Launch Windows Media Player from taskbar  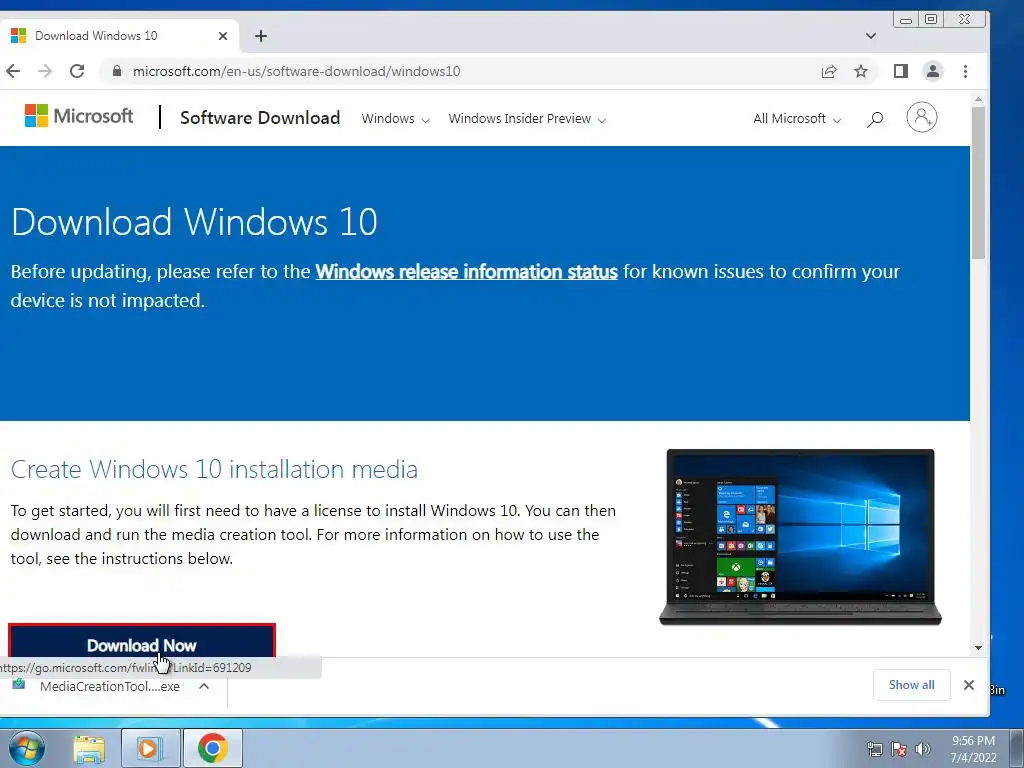point(150,749)
